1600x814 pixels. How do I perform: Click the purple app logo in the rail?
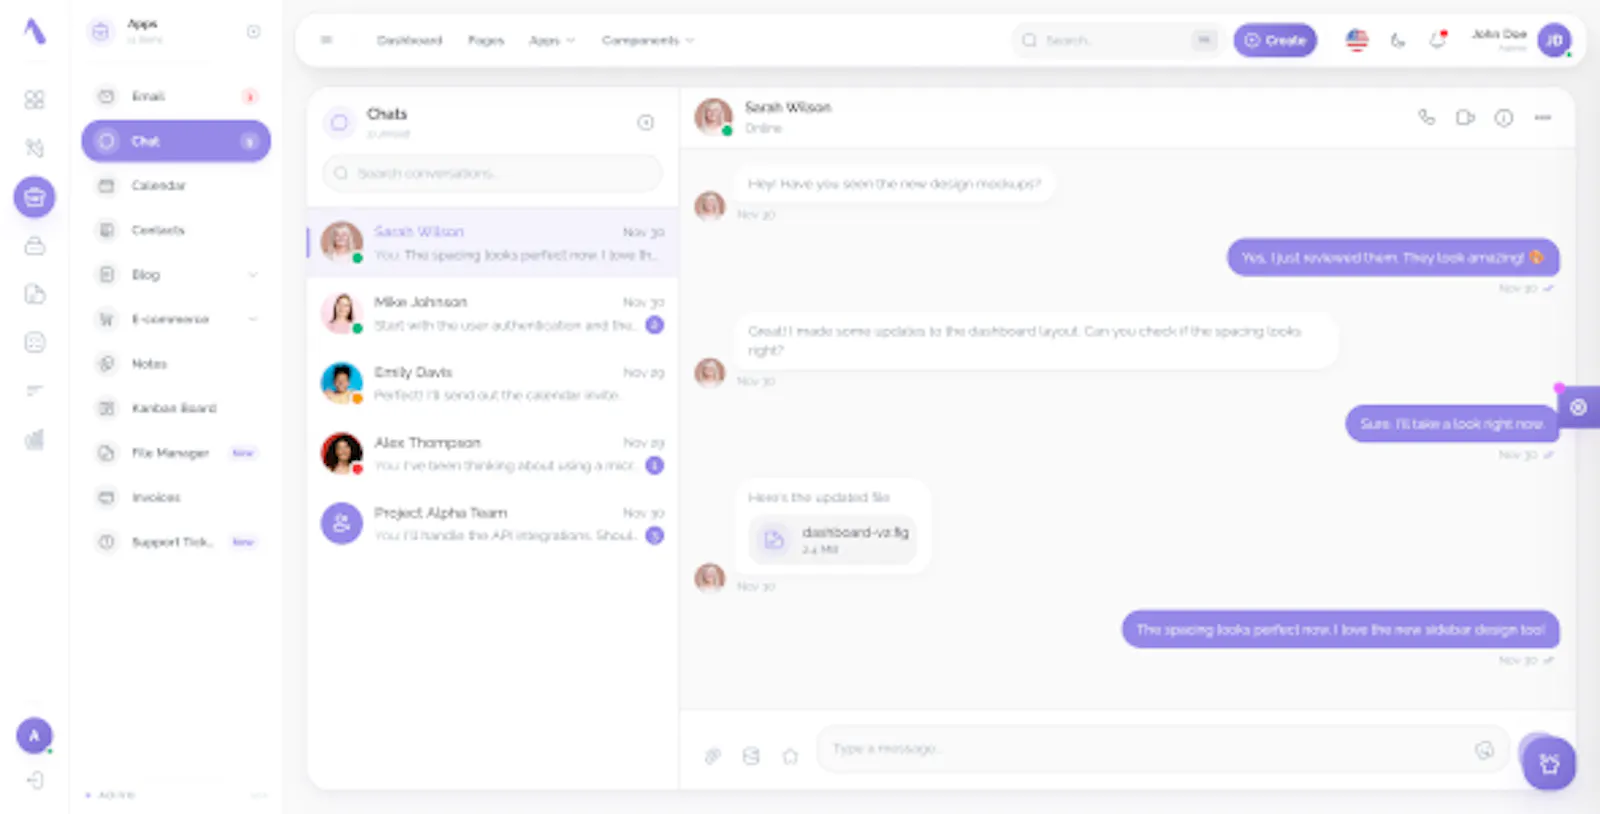pyautogui.click(x=34, y=31)
